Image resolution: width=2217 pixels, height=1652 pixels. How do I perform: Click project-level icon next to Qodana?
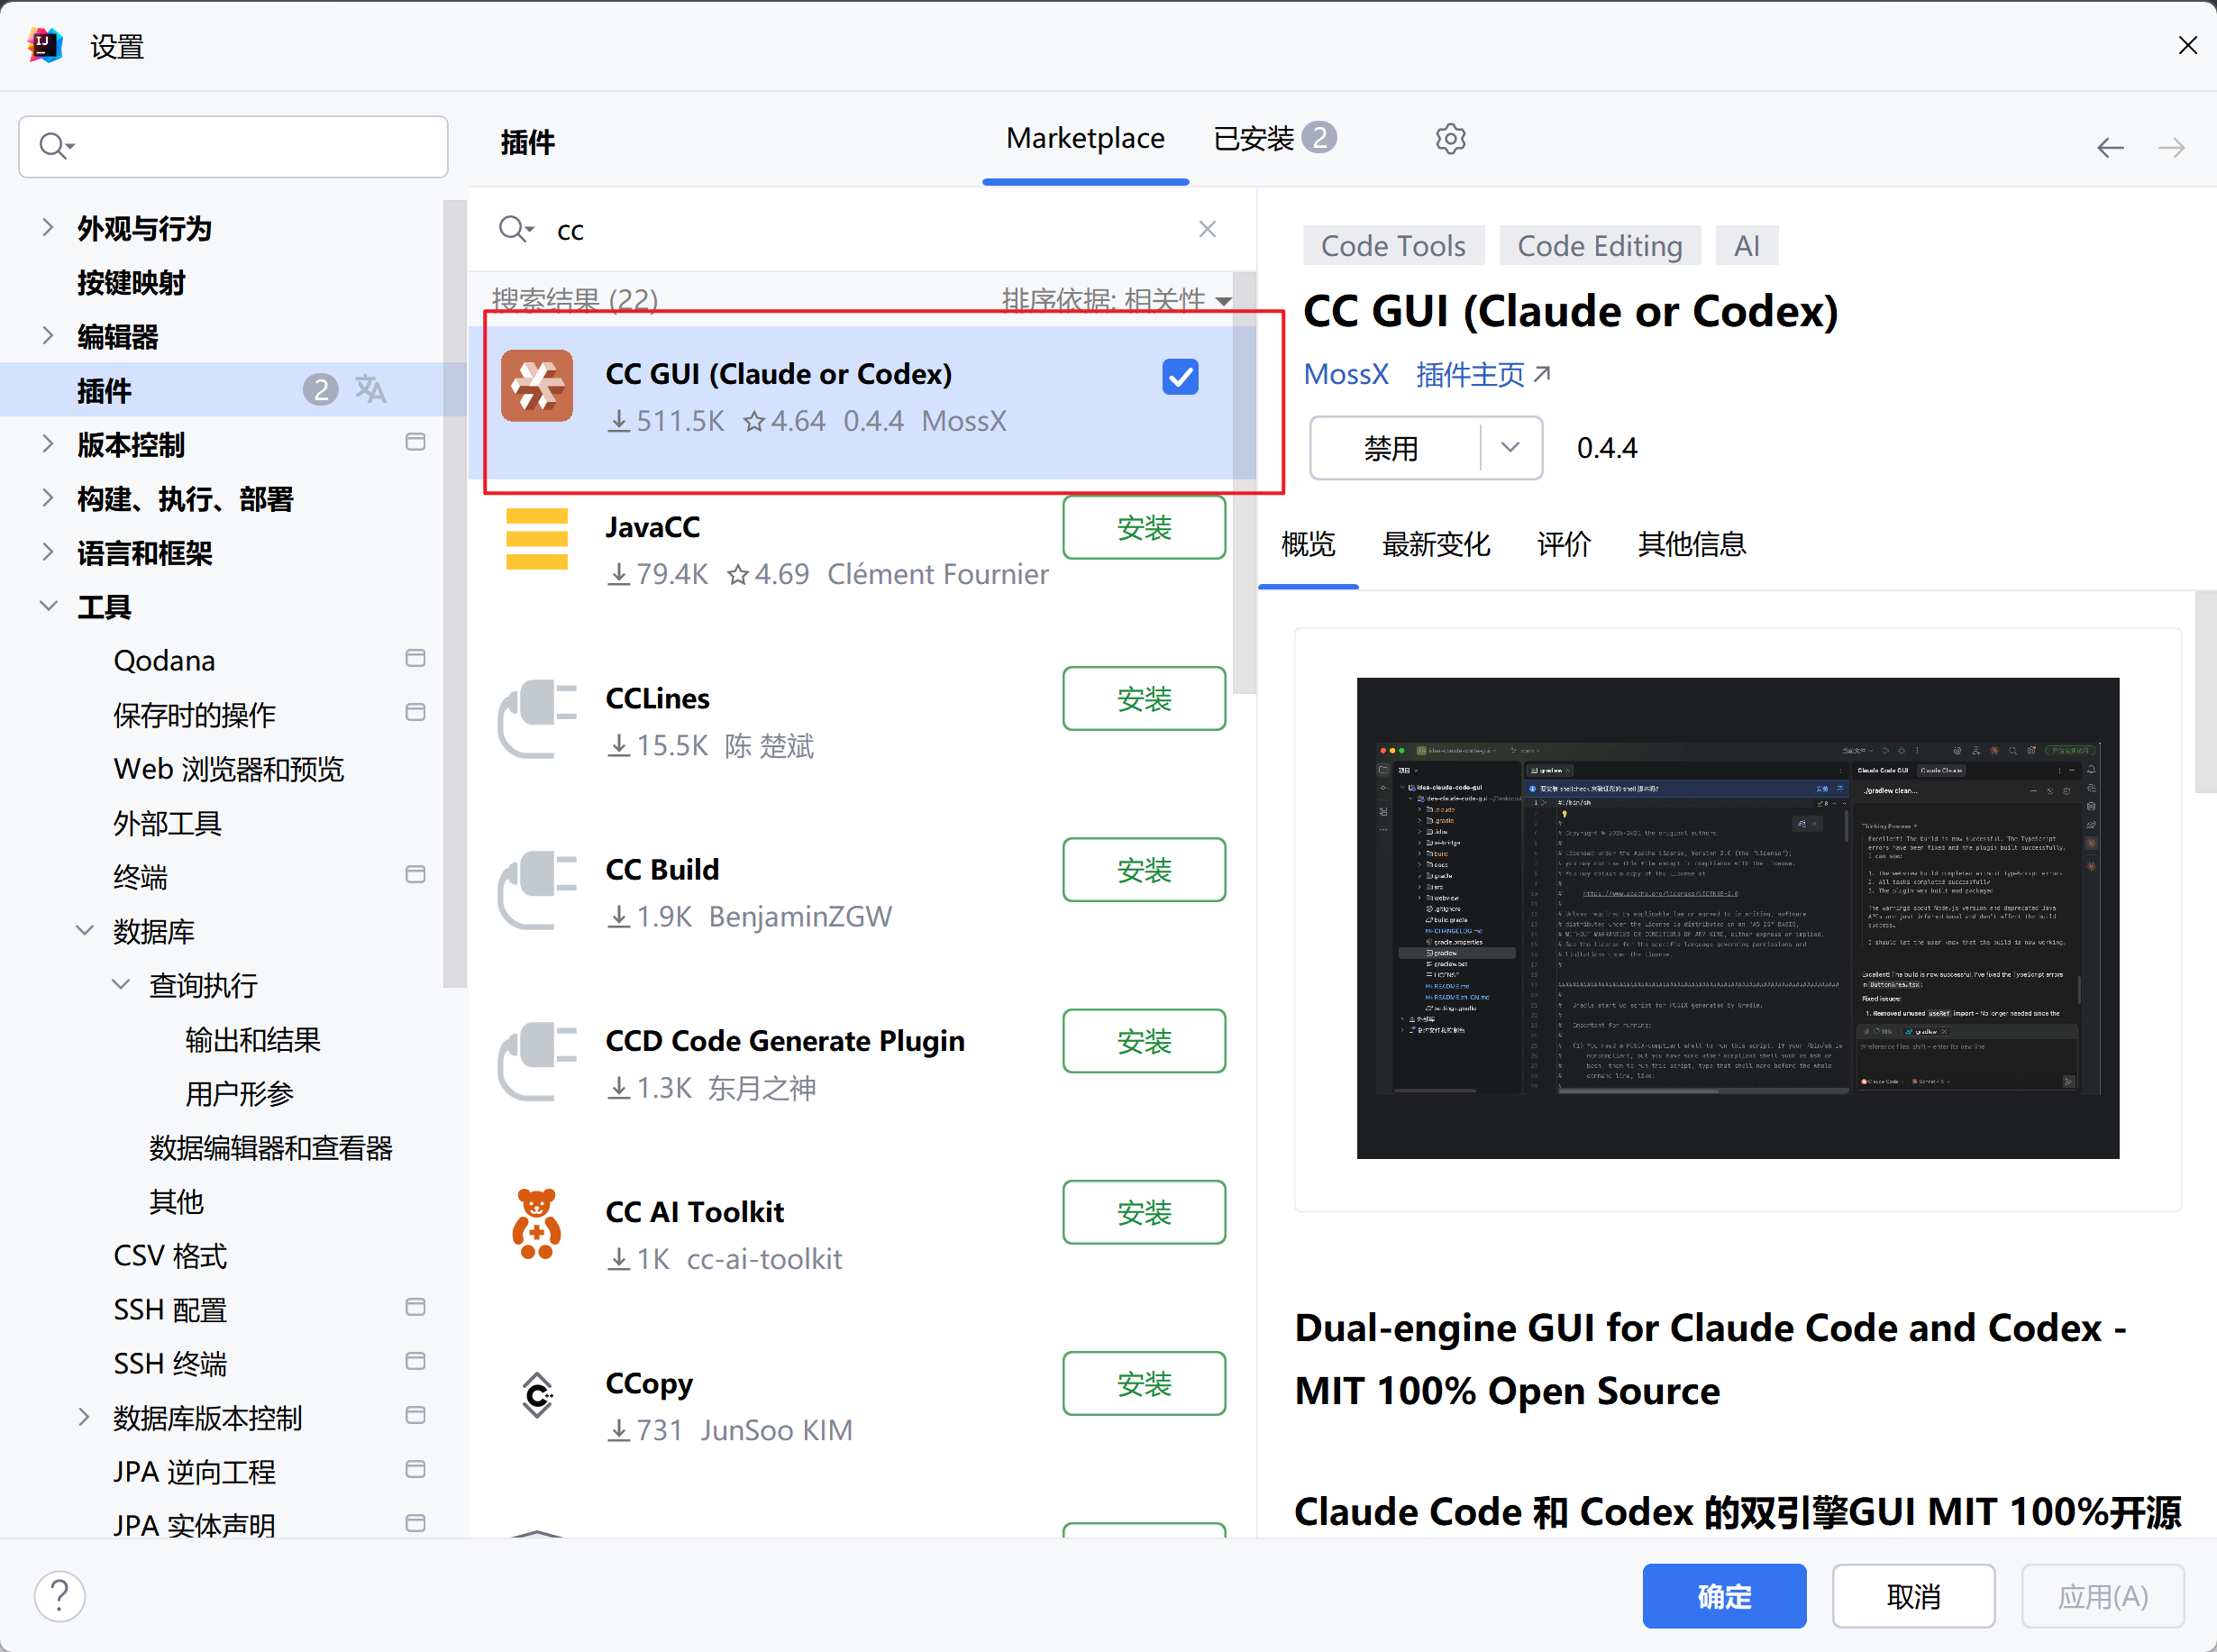(x=415, y=658)
